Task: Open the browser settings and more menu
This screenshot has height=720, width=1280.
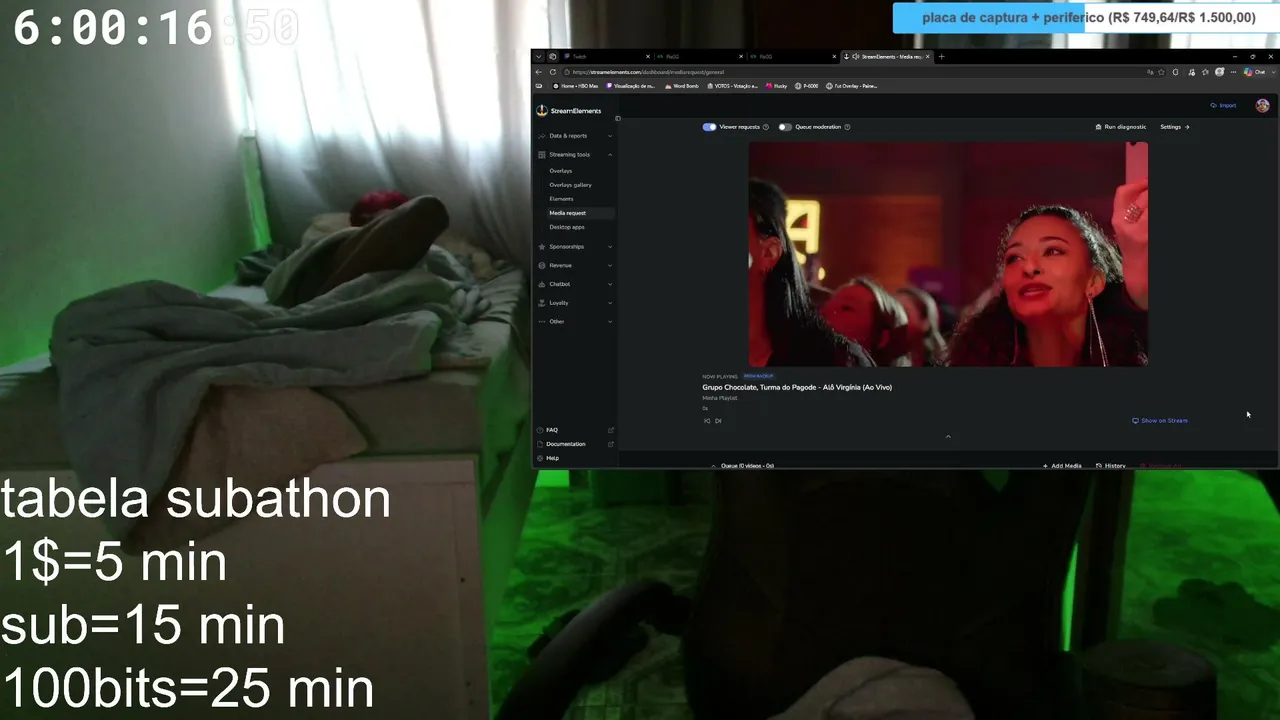Action: [1233, 72]
